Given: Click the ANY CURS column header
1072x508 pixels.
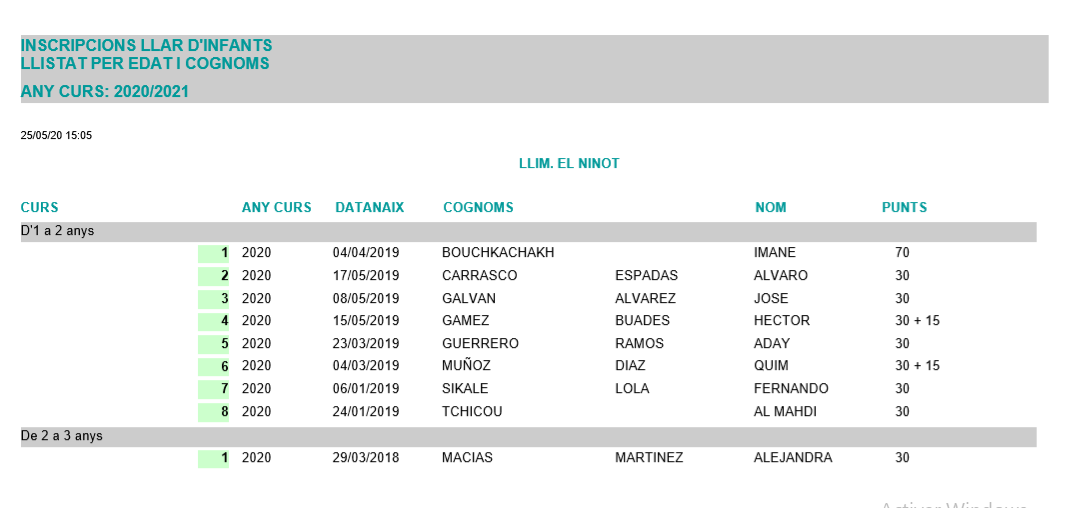Looking at the screenshot, I should coord(276,207).
